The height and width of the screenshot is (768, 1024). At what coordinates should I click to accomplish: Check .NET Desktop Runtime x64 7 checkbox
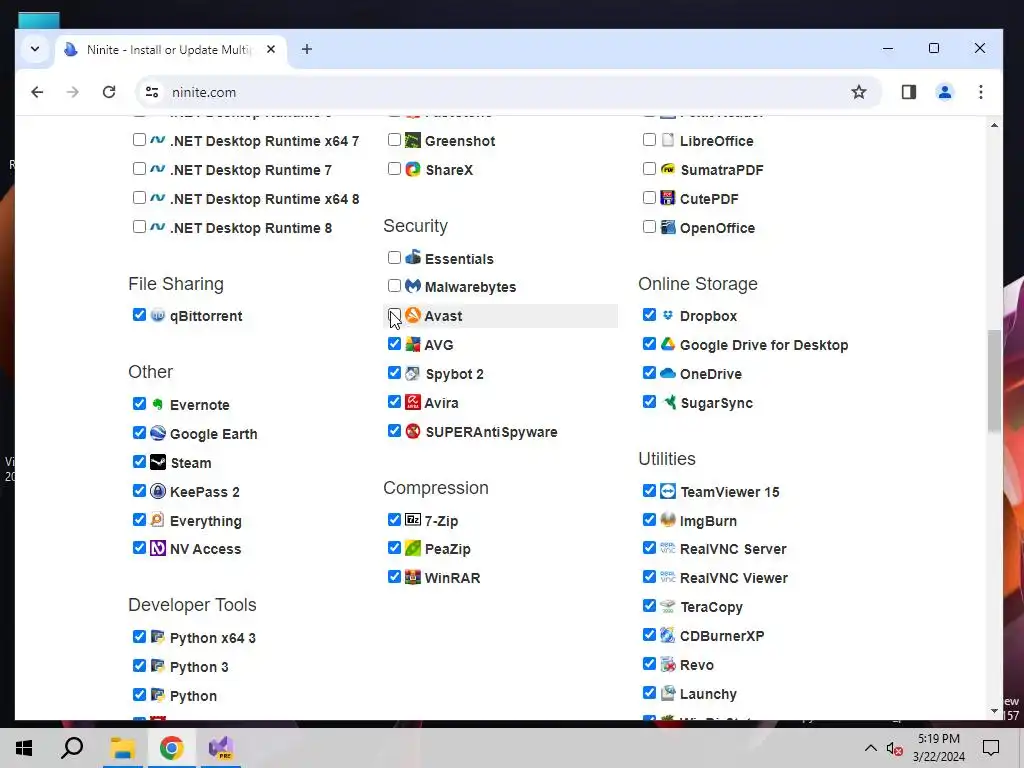point(139,139)
